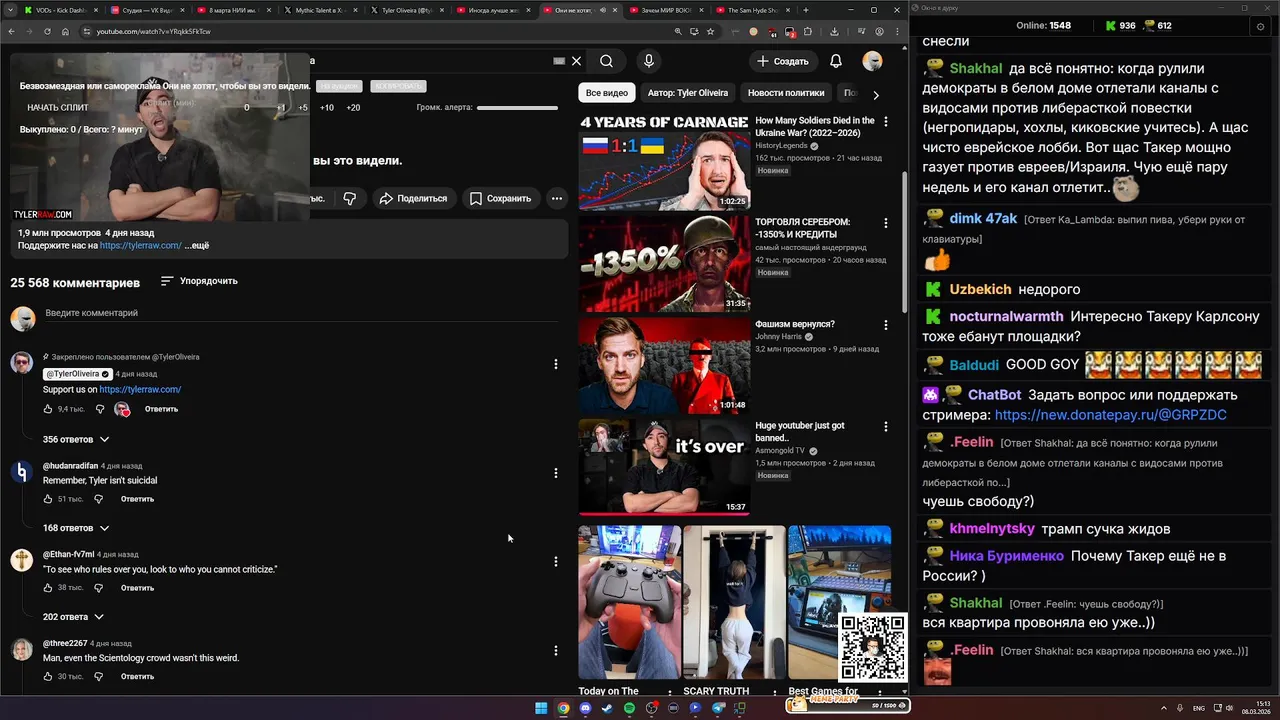Image resolution: width=1280 pixels, height=720 pixels.
Task: Open Chrome extensions puzzle icon
Action: (807, 31)
